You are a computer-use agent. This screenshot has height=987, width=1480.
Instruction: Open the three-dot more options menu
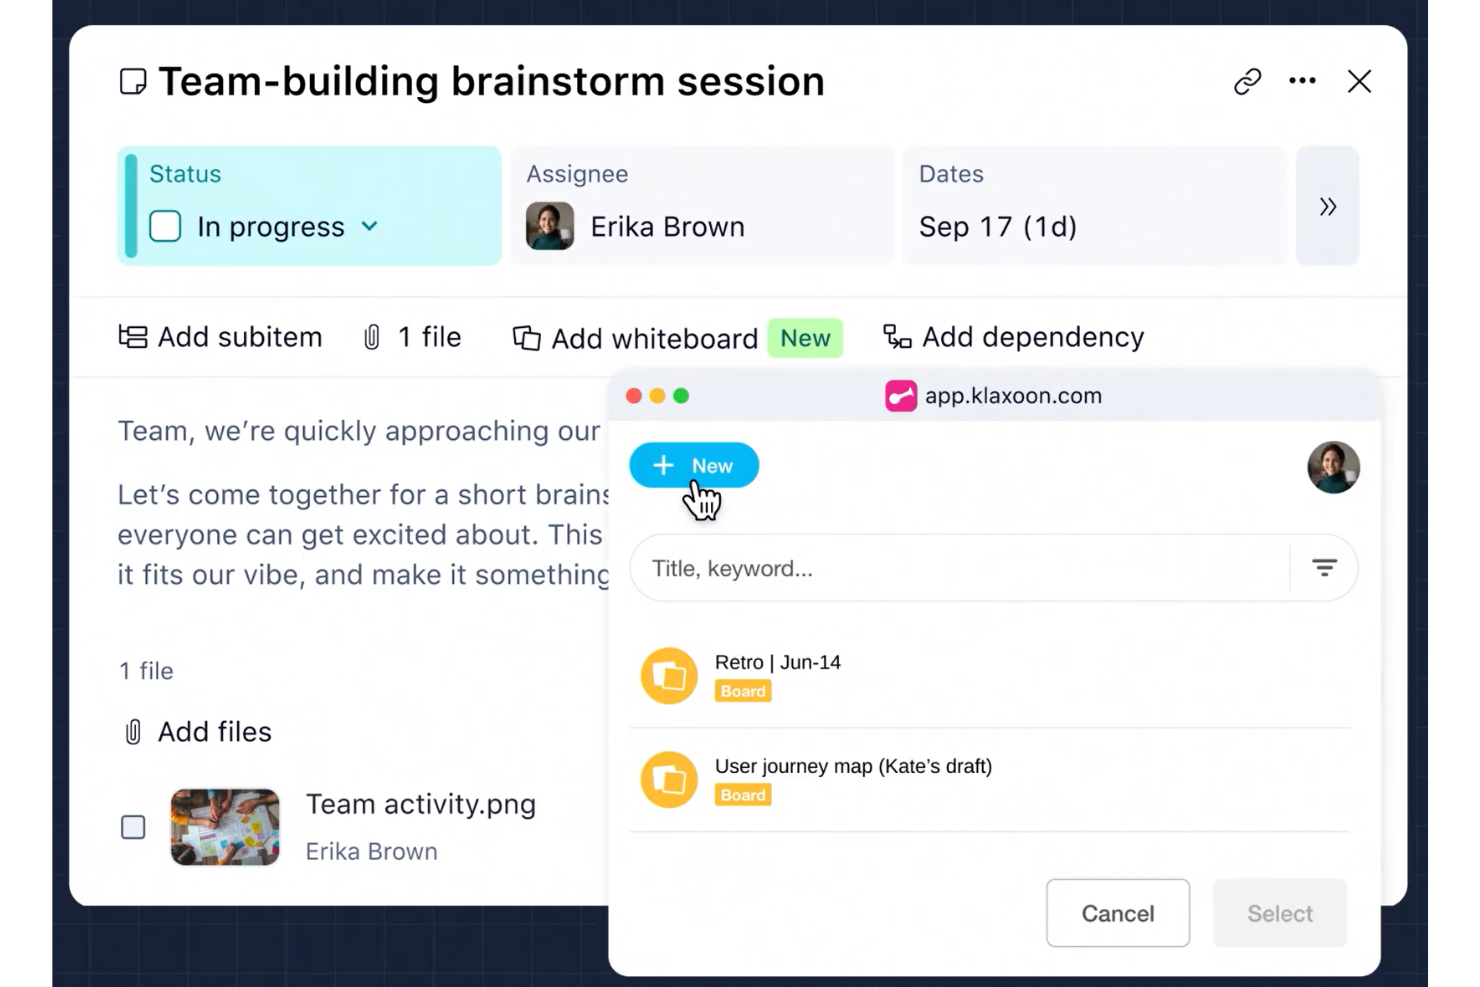1302,80
